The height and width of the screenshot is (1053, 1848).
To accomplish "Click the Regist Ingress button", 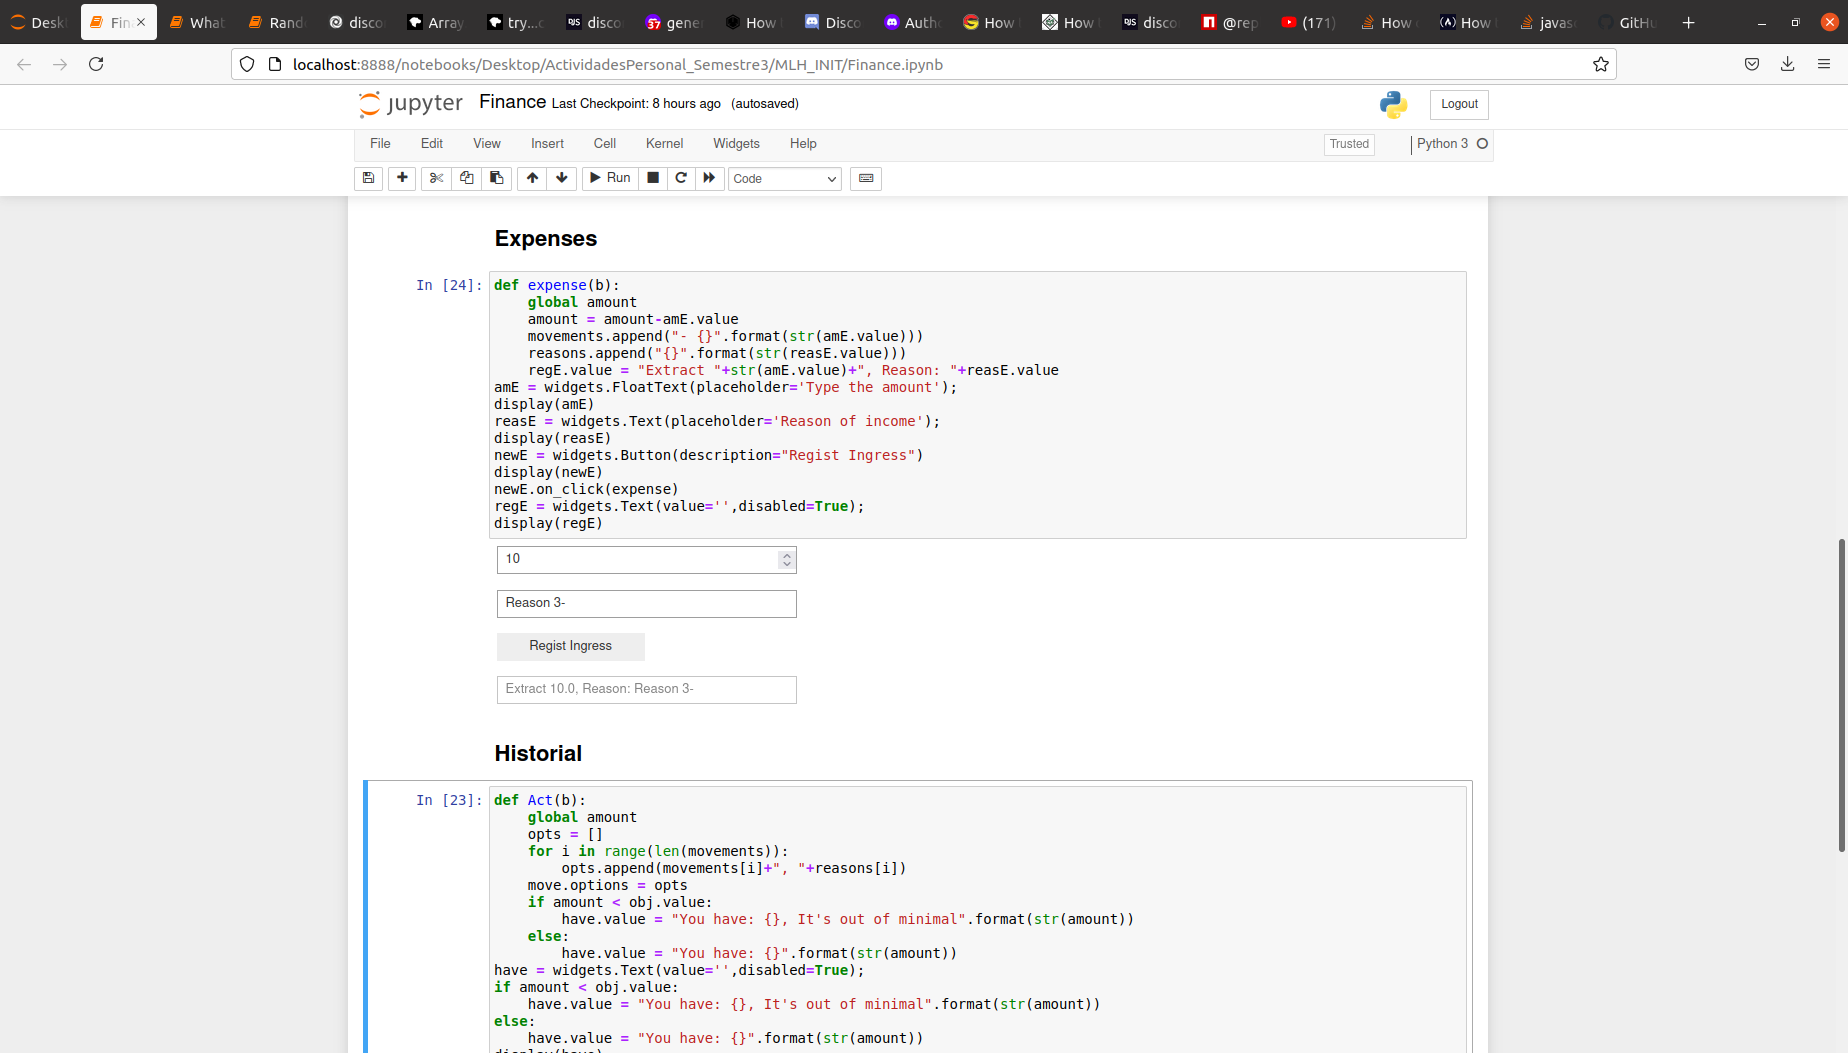I will [x=571, y=646].
